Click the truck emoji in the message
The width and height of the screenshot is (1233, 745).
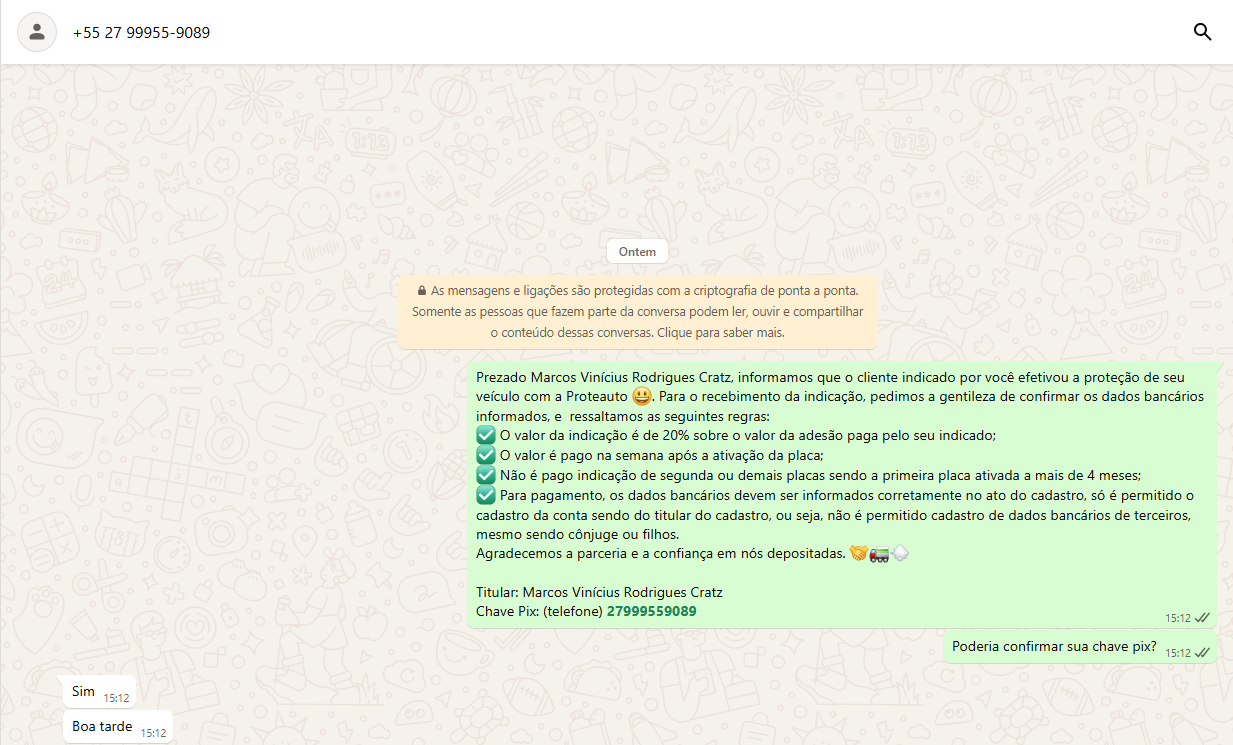[x=877, y=553]
